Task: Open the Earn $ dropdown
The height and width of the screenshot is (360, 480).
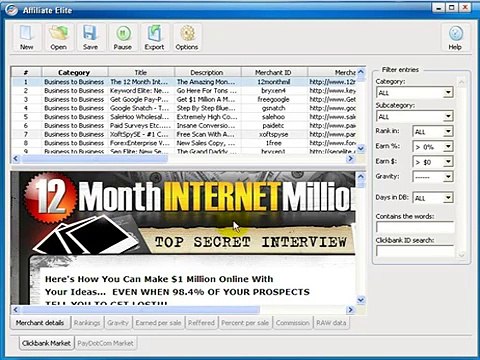Action: pos(448,162)
